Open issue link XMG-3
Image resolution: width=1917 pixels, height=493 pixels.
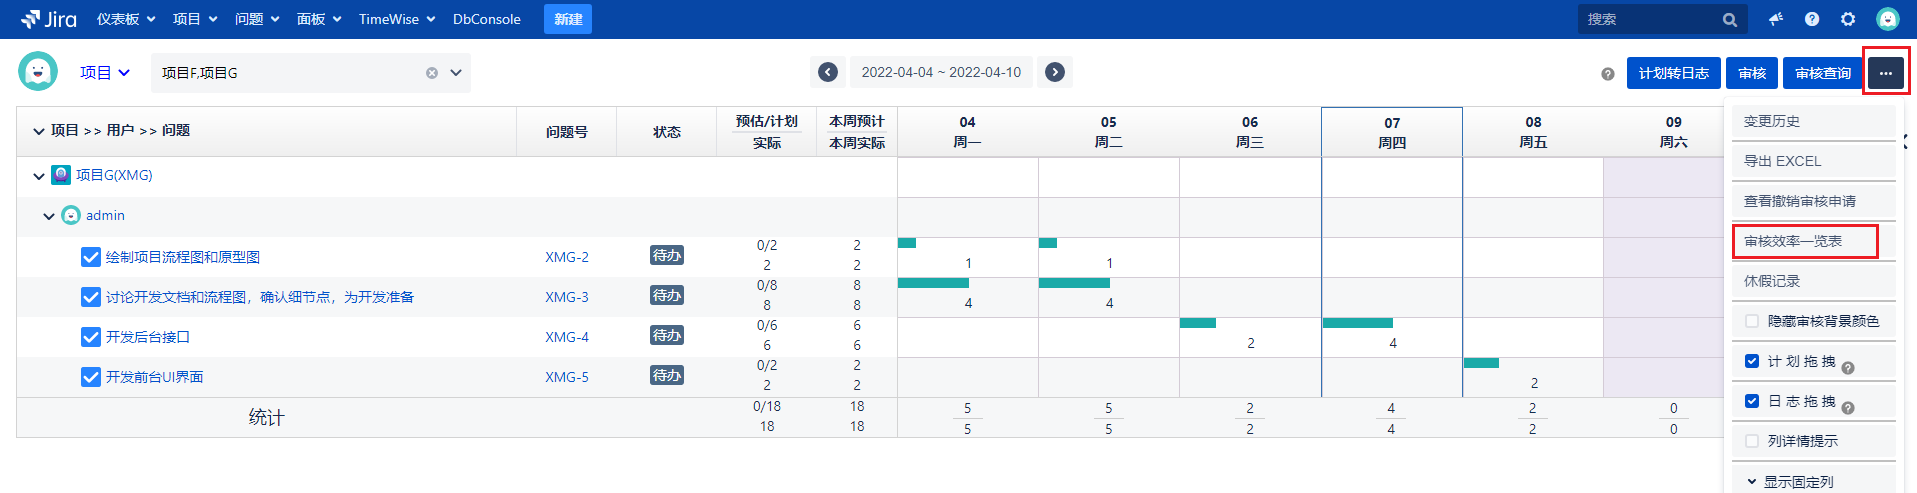tap(566, 297)
